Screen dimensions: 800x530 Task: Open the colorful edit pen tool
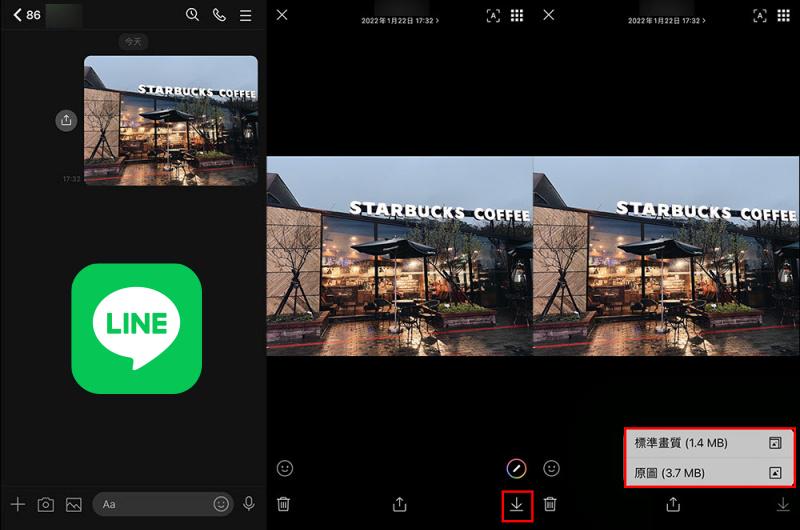click(x=516, y=468)
